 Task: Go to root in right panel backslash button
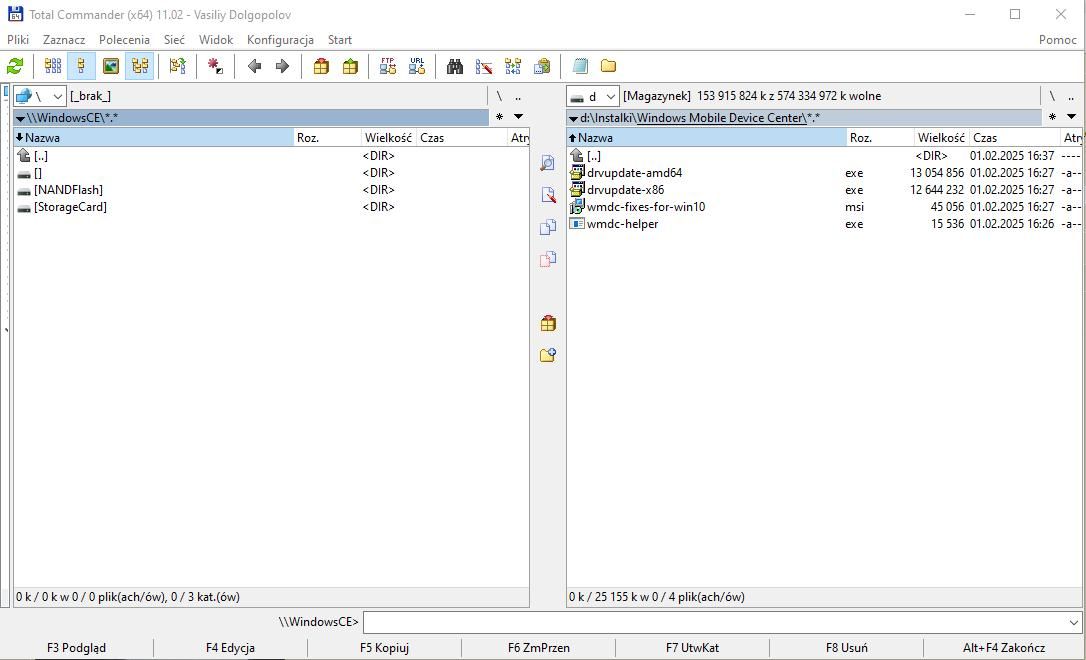pyautogui.click(x=1052, y=96)
